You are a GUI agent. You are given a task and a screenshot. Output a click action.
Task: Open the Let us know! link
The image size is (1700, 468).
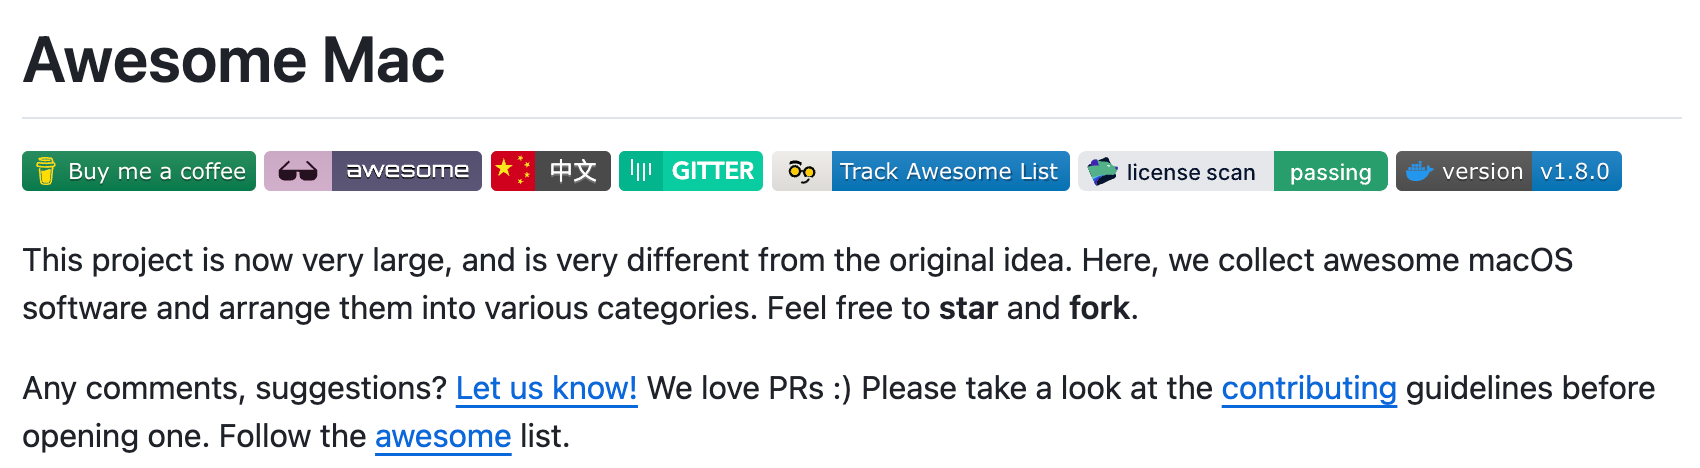[546, 388]
